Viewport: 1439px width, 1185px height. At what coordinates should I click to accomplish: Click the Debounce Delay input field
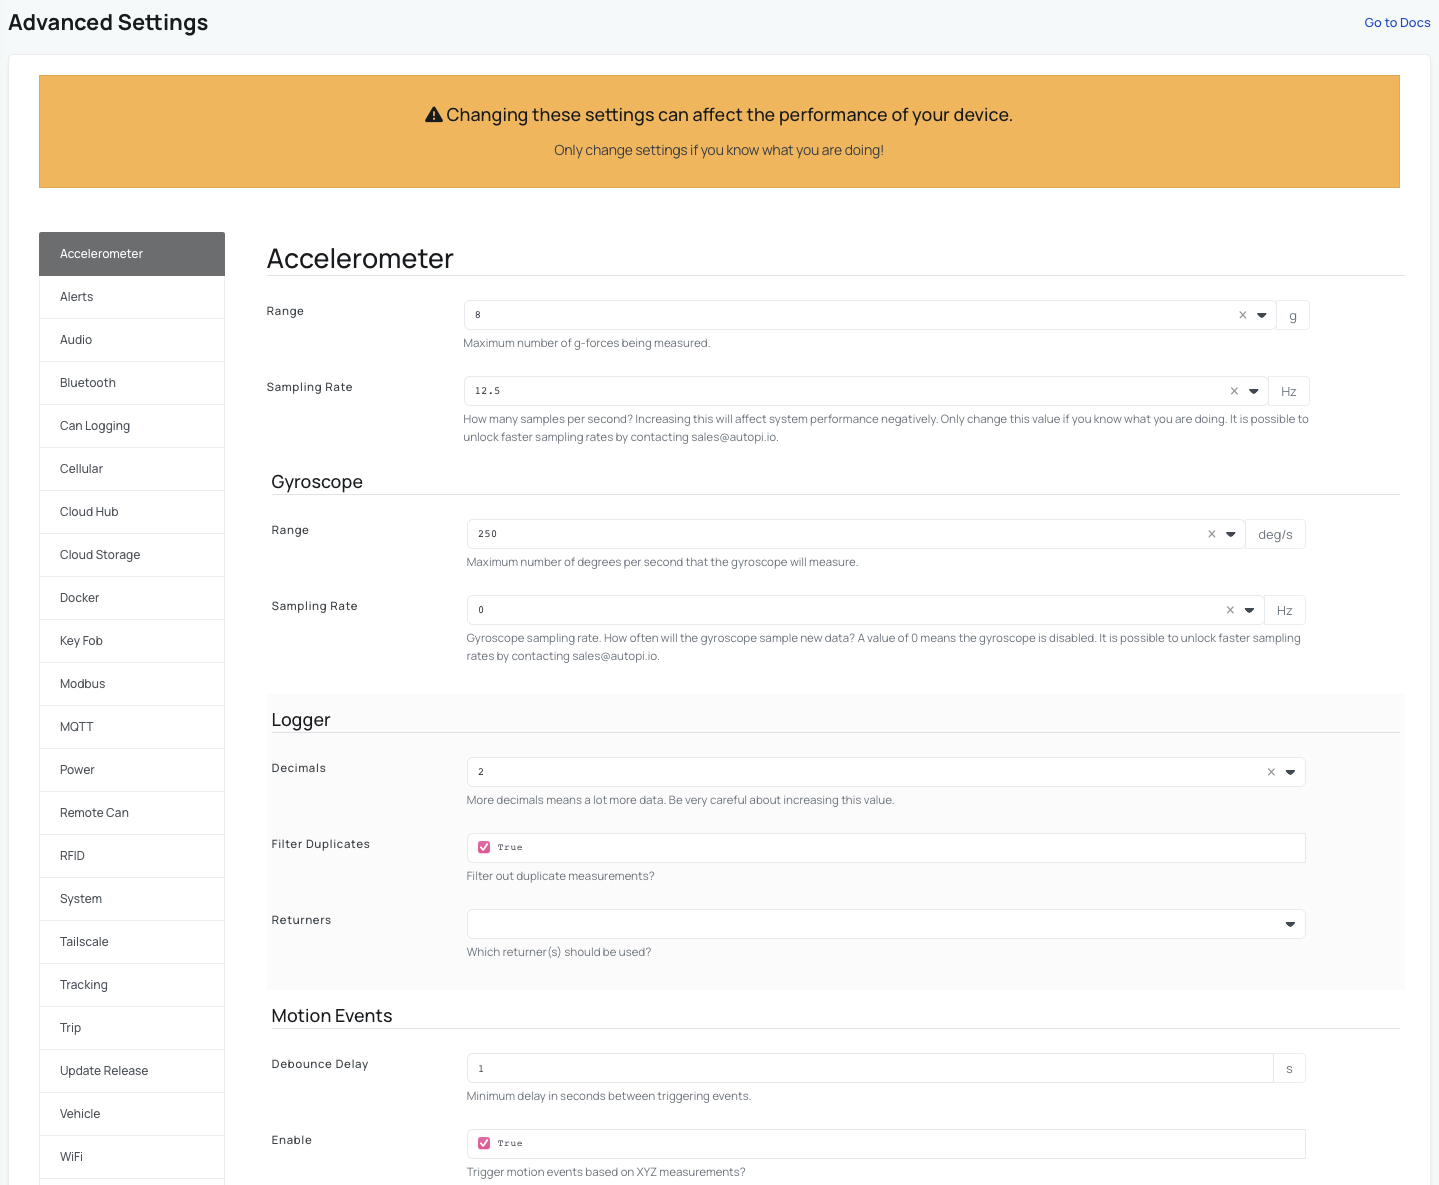(870, 1068)
